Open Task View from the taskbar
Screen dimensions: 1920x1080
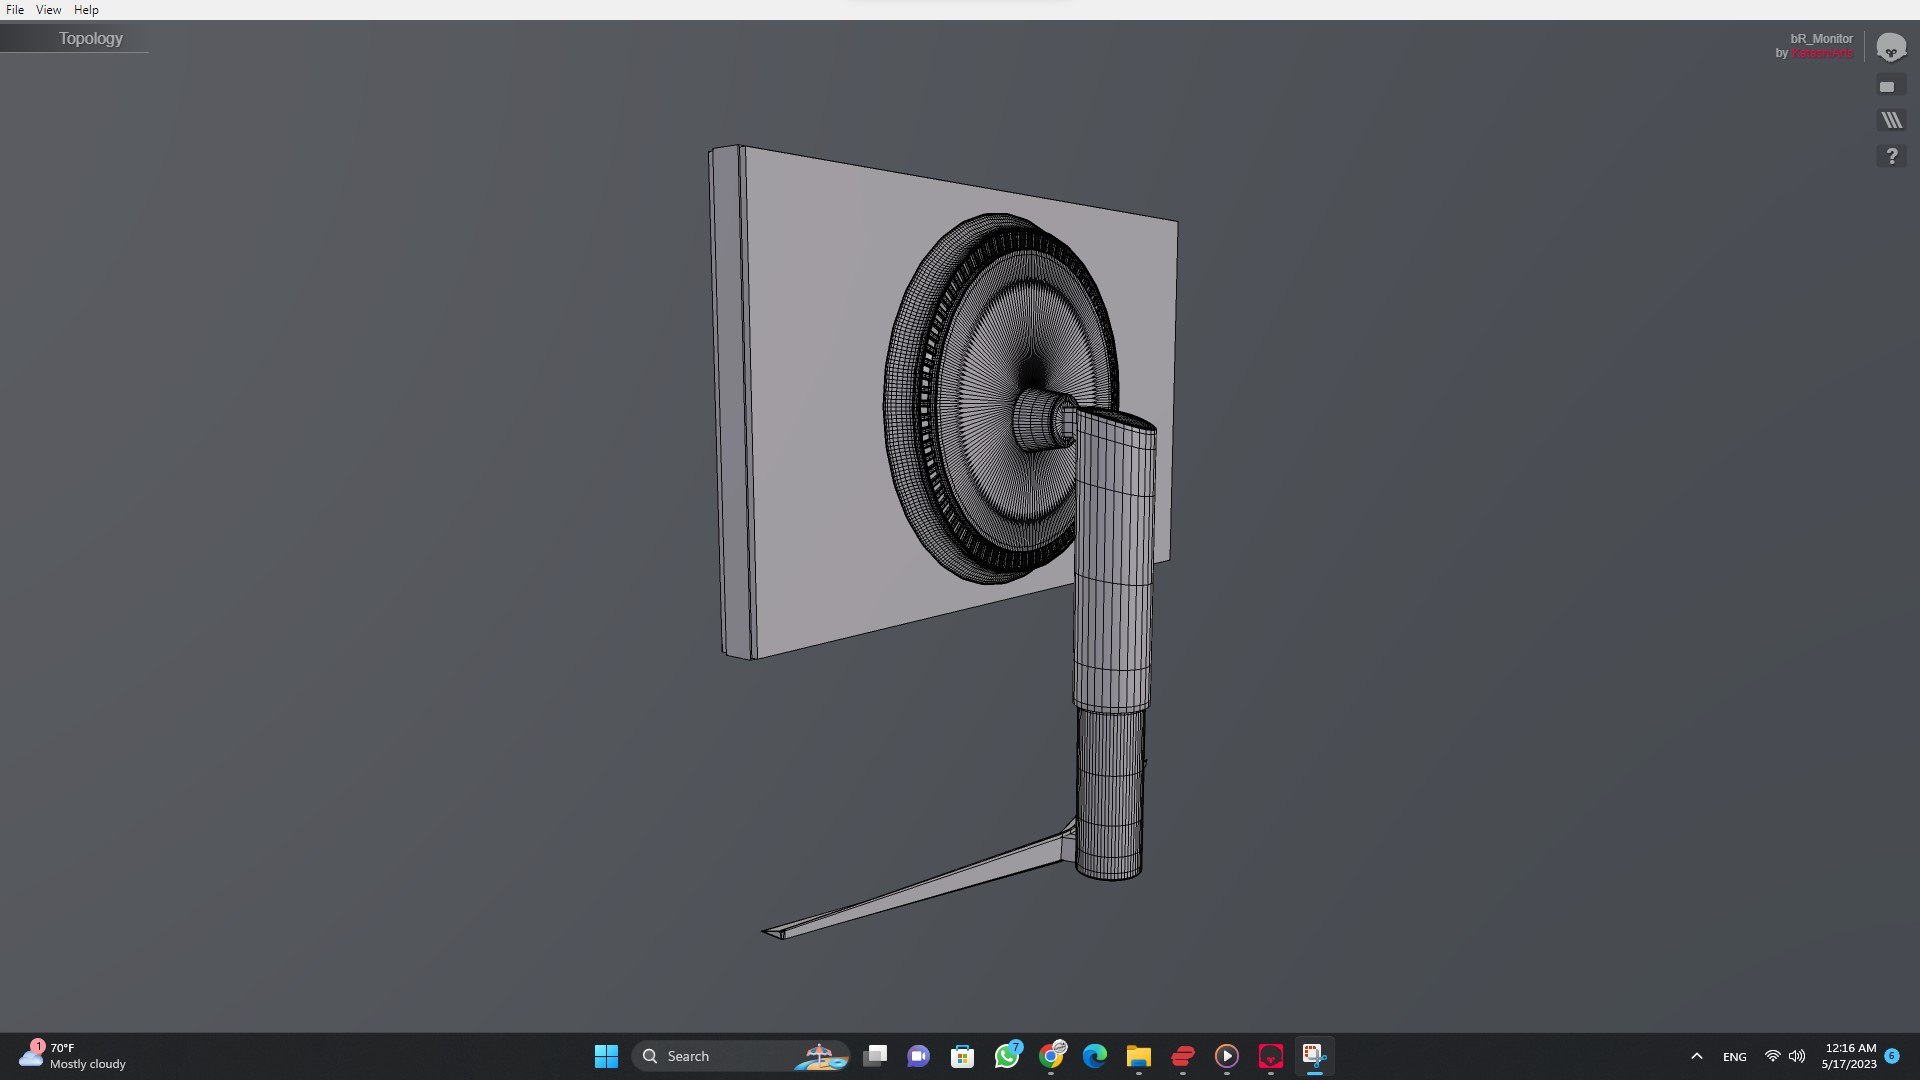tap(875, 1056)
